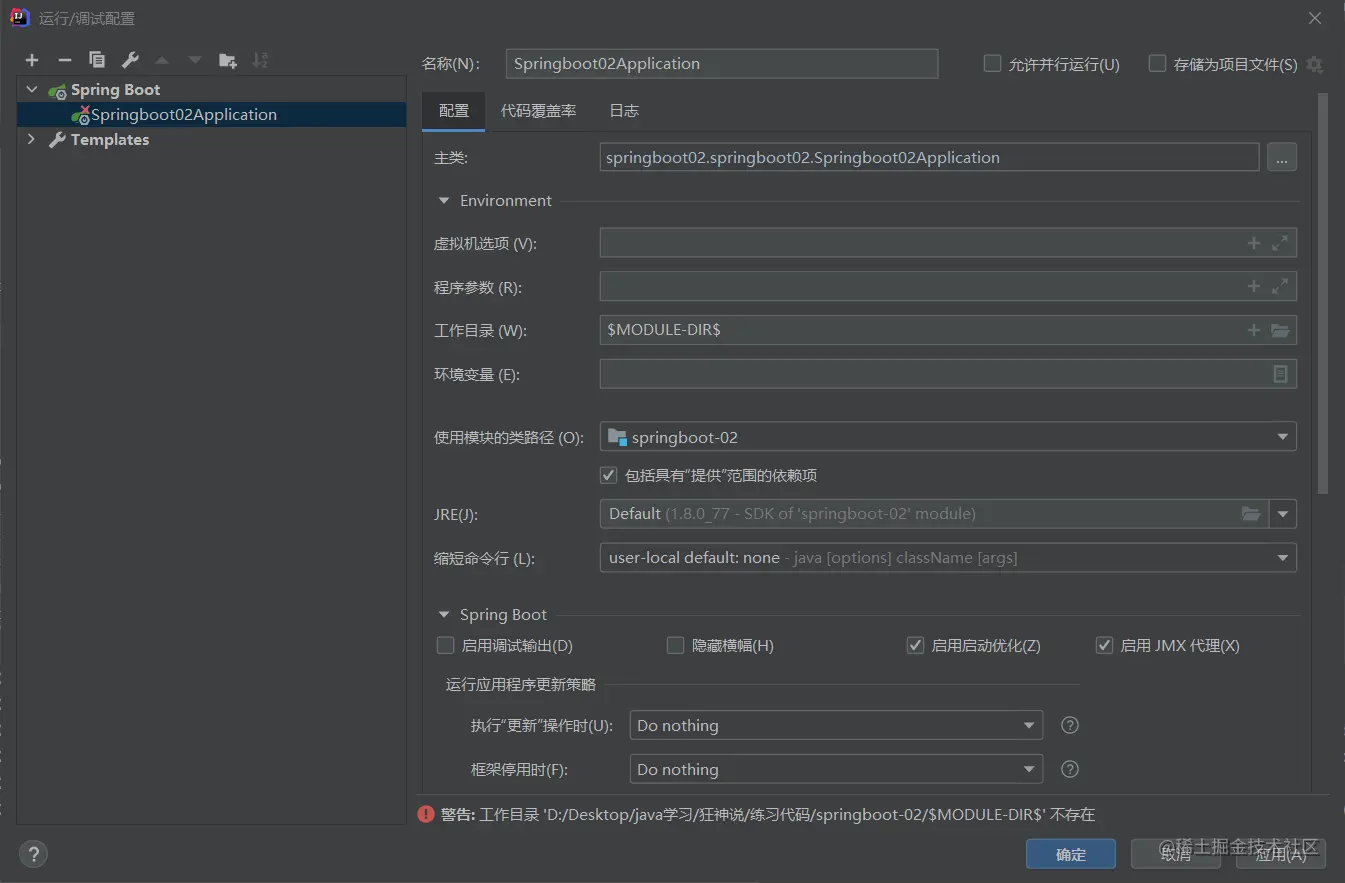Viewport: 1345px width, 883px height.
Task: Open the edit templates wrench in the toolbar
Action: pos(130,61)
